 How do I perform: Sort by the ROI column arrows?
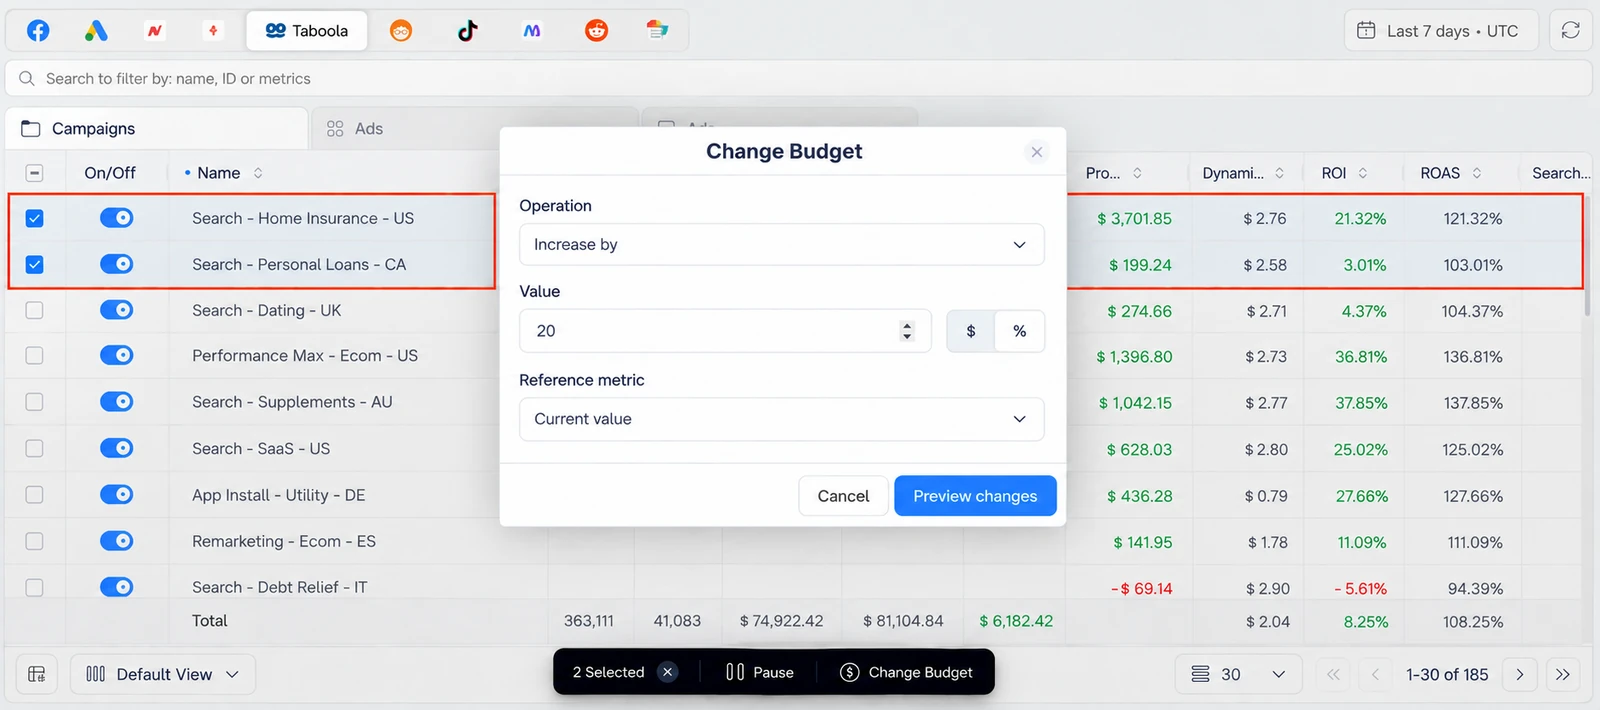[1362, 173]
